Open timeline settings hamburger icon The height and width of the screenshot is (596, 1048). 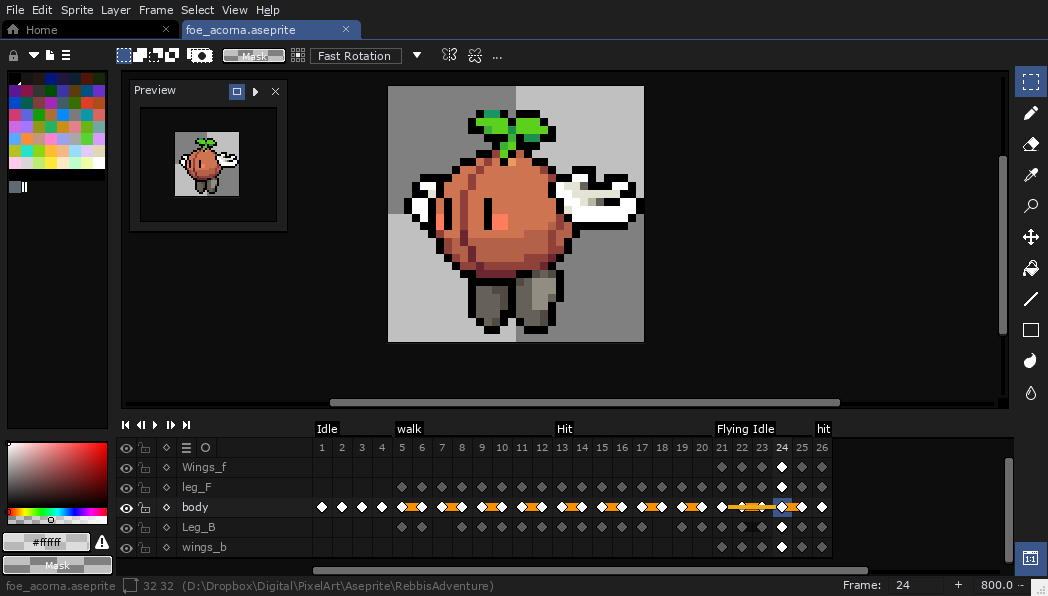tap(186, 448)
